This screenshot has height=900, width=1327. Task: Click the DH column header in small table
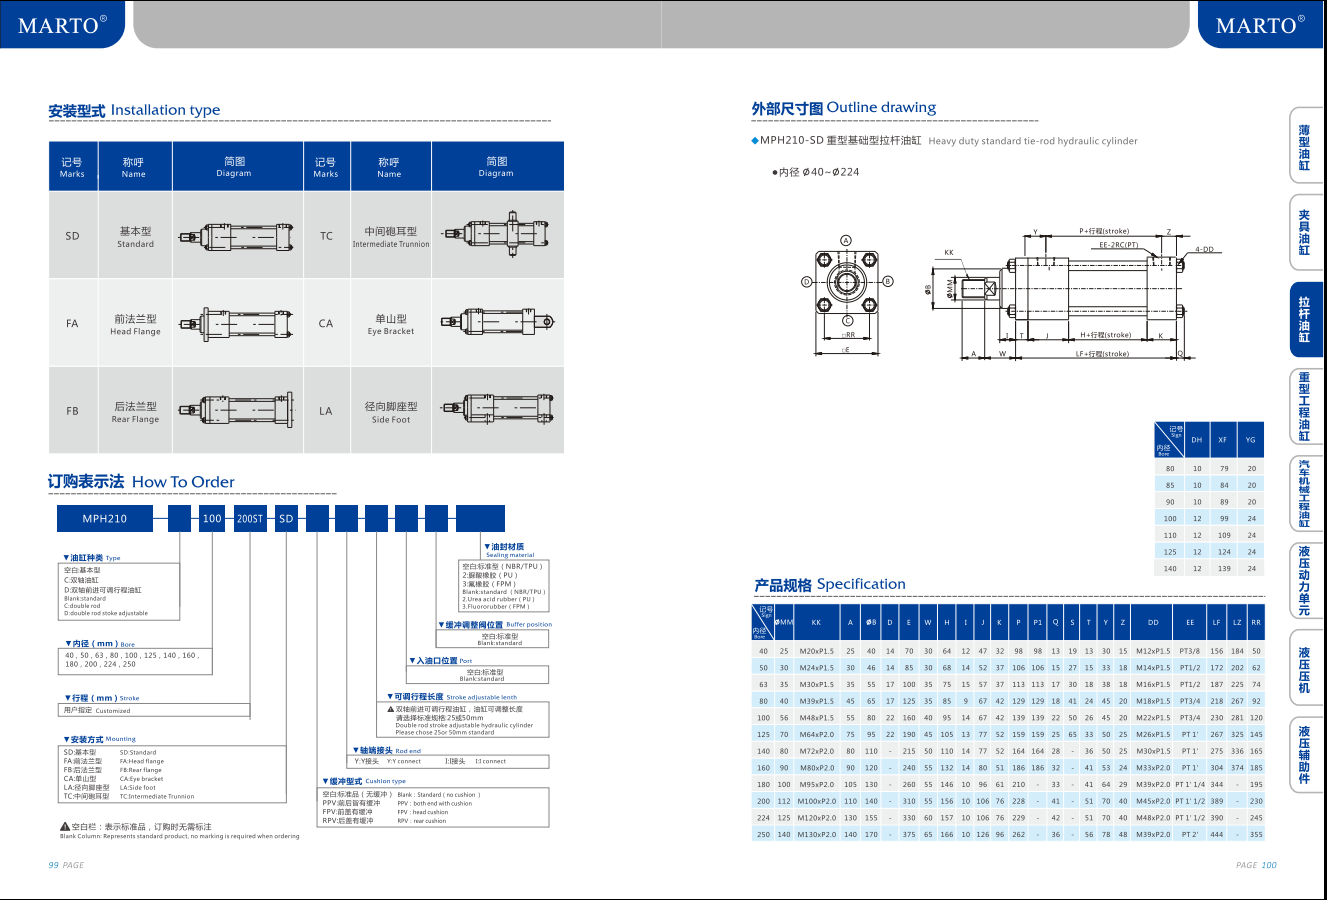1197,439
